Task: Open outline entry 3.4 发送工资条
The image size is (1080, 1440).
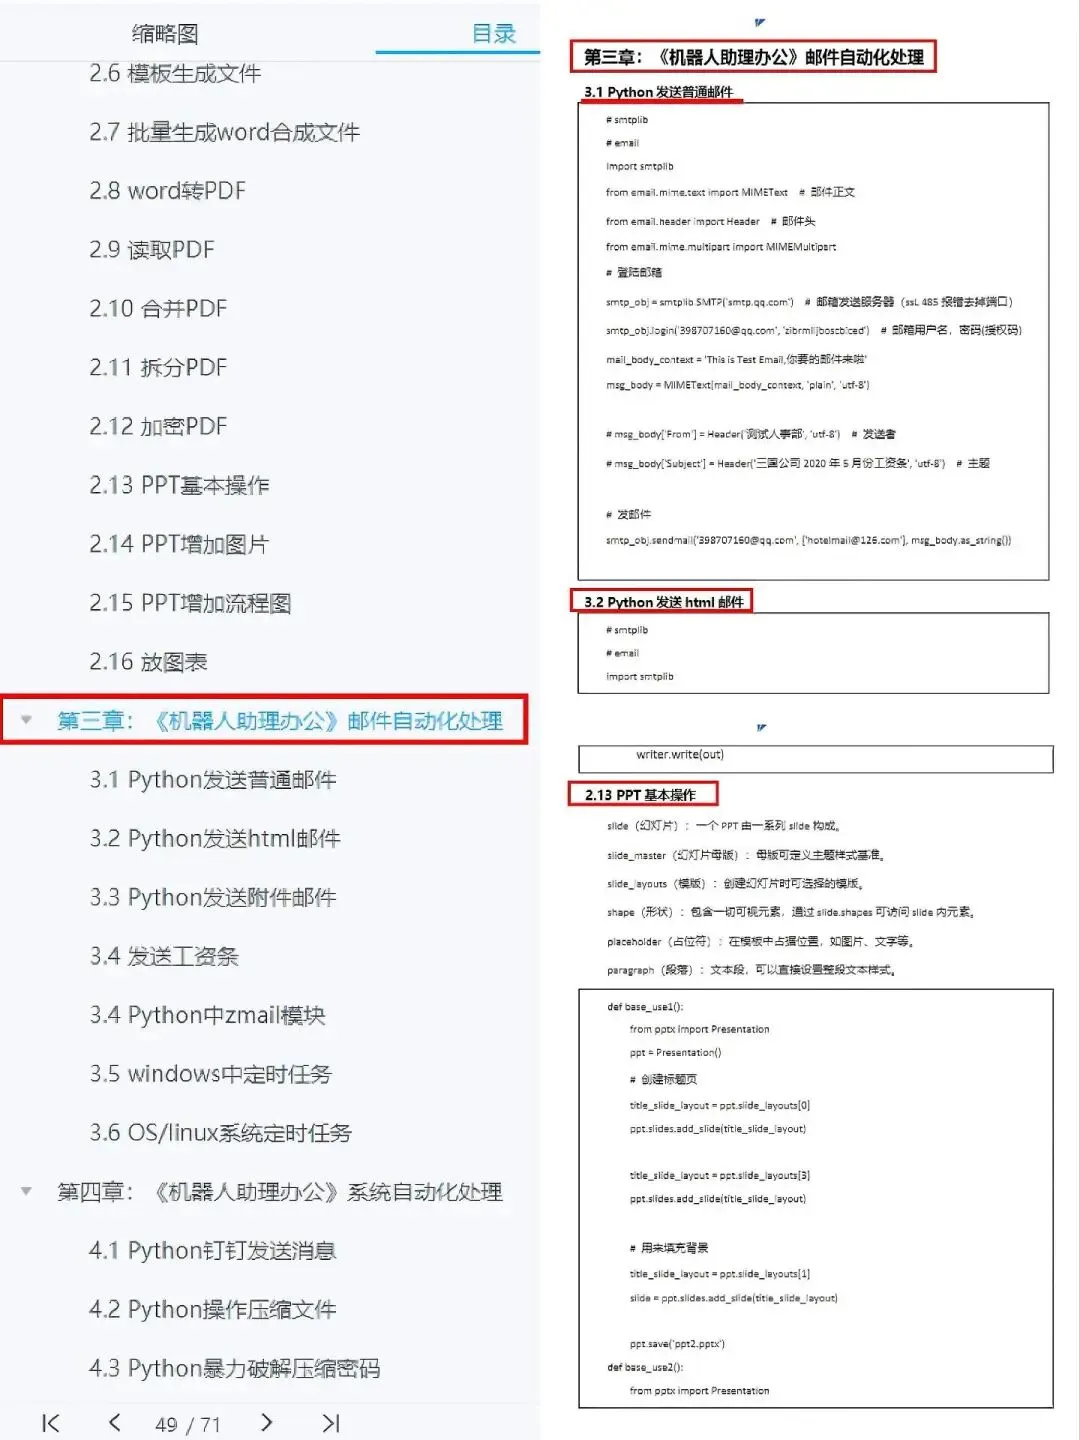Action: pyautogui.click(x=164, y=957)
